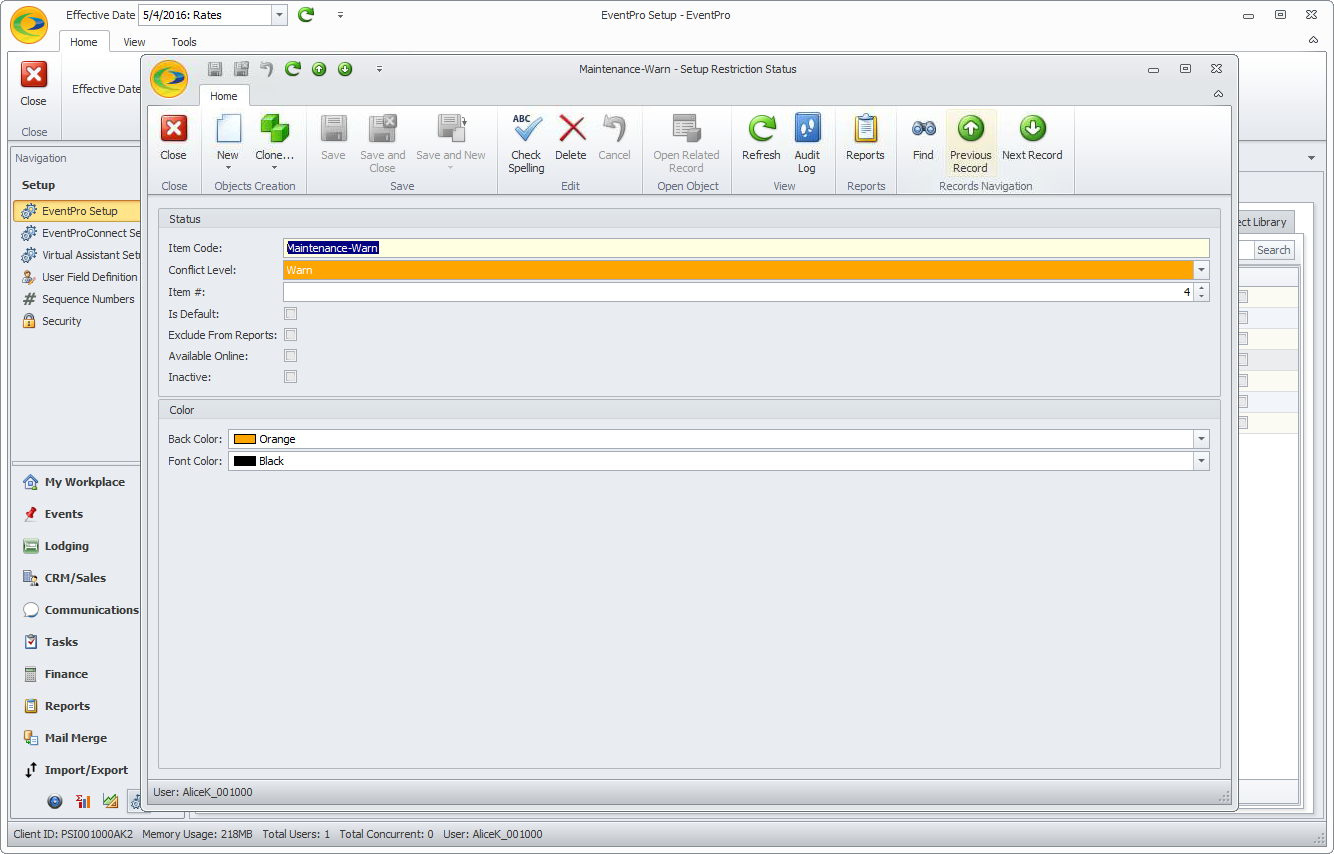The width and height of the screenshot is (1334, 854).
Task: Select EventProConnect Setup in navigation
Action: click(79, 233)
